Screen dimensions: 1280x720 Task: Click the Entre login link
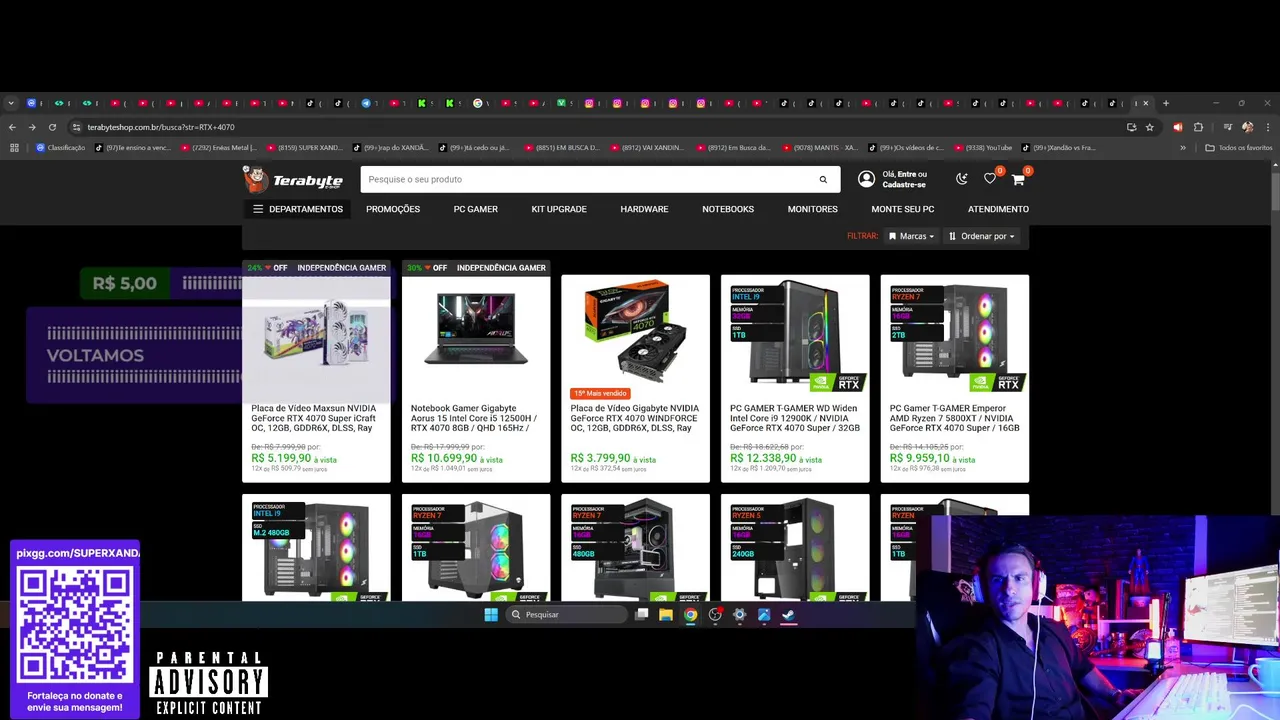pyautogui.click(x=906, y=174)
